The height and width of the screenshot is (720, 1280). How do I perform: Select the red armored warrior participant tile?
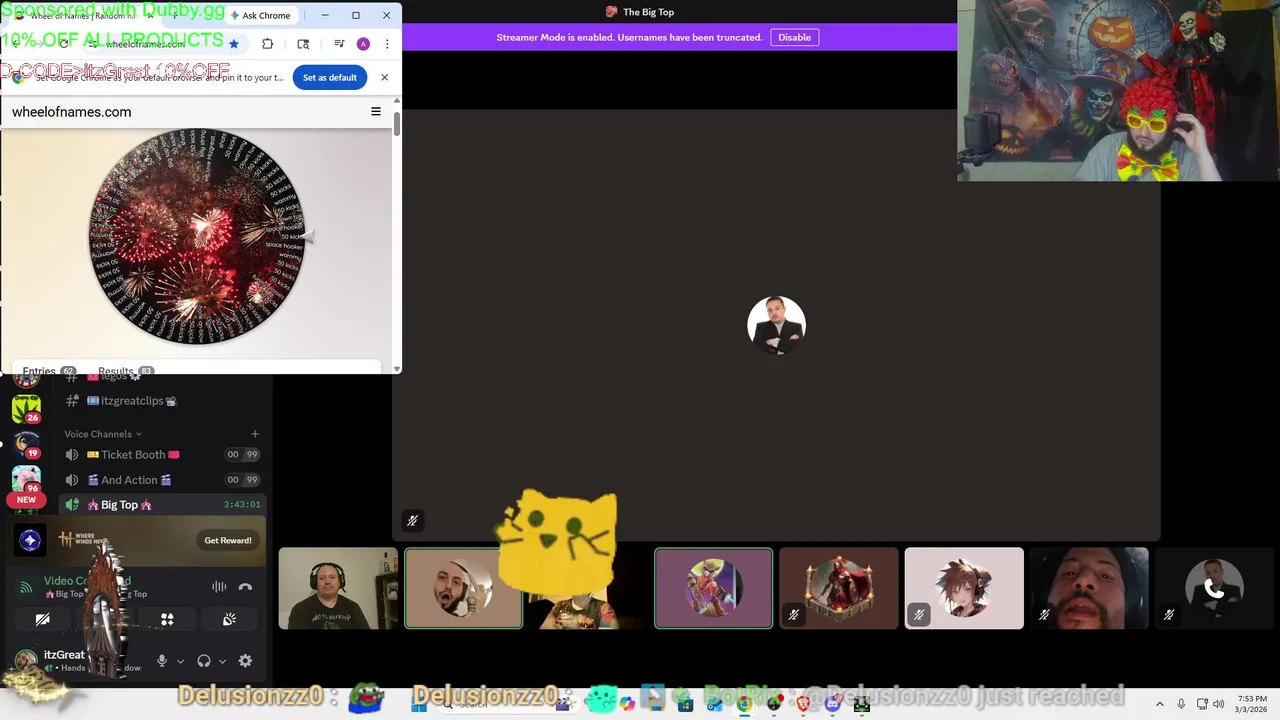[x=838, y=588]
